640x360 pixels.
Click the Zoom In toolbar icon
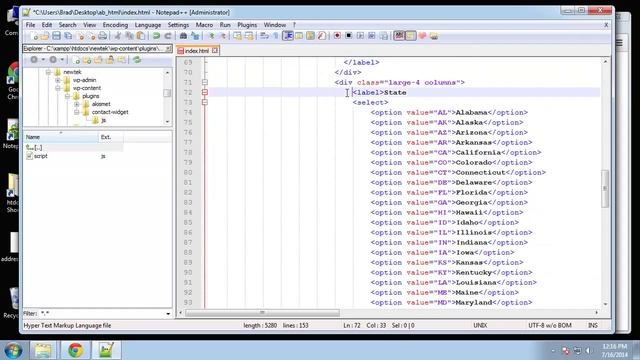tap(211, 36)
